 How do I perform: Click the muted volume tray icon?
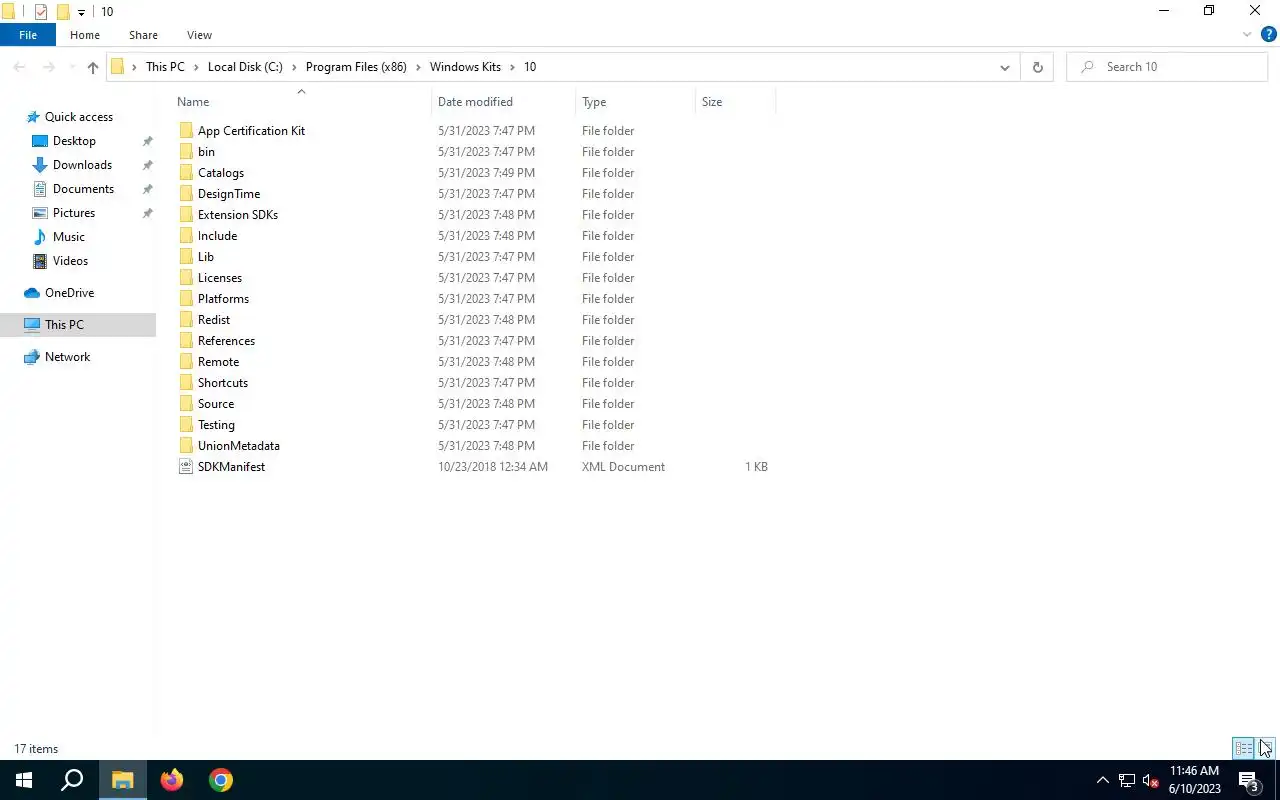click(x=1150, y=781)
